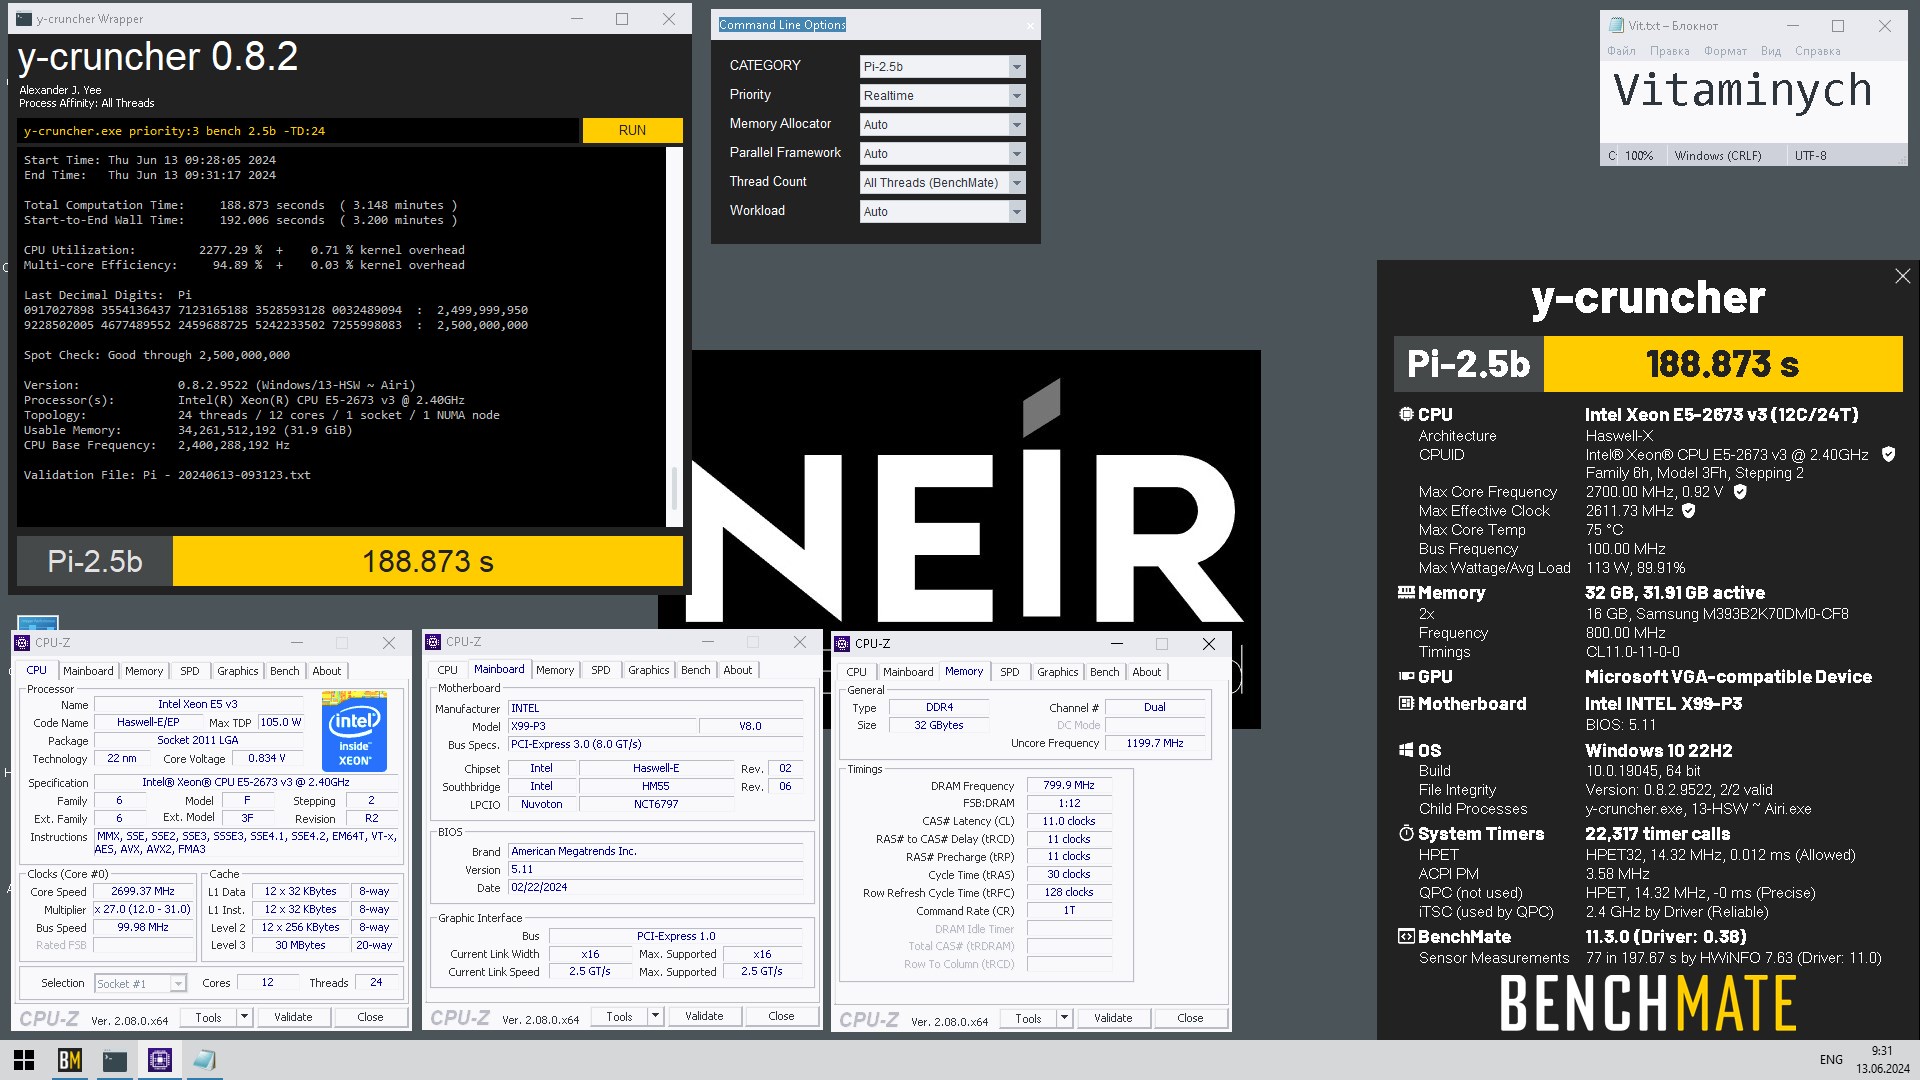Click the Motherboard icon in the BenchMate panel
Viewport: 1920px width, 1080px height.
click(x=1406, y=704)
